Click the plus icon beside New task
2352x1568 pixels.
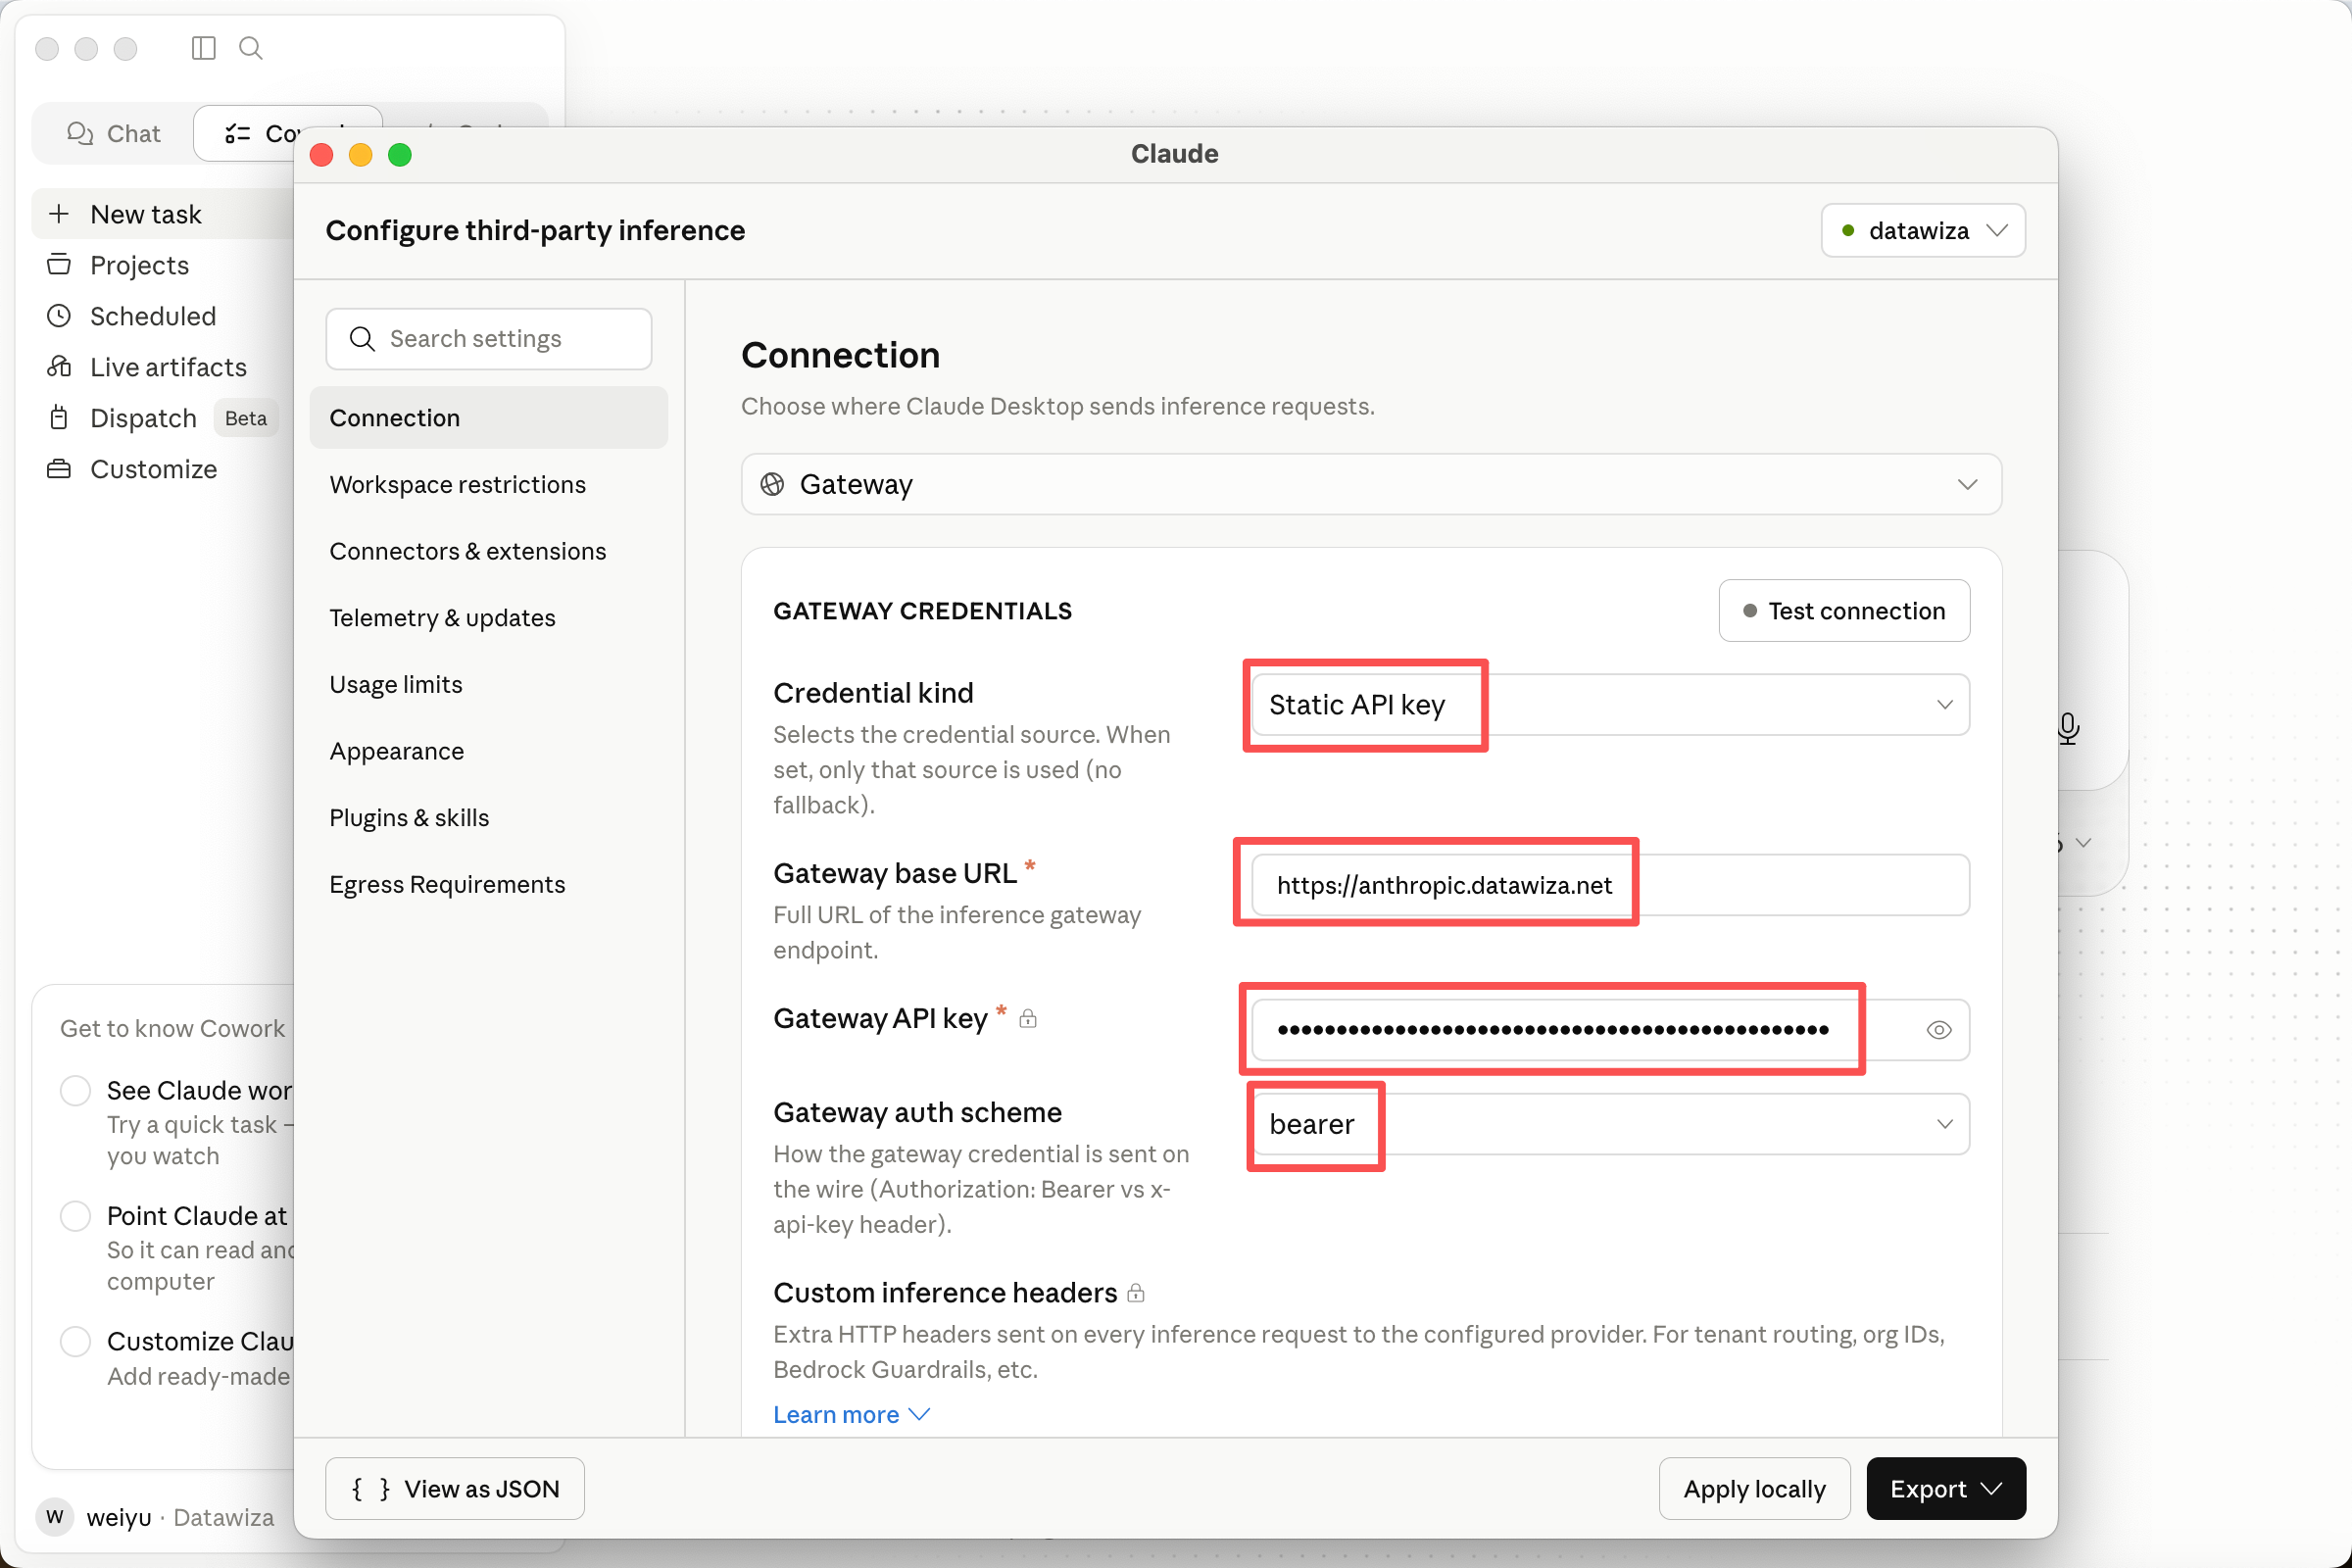59,214
